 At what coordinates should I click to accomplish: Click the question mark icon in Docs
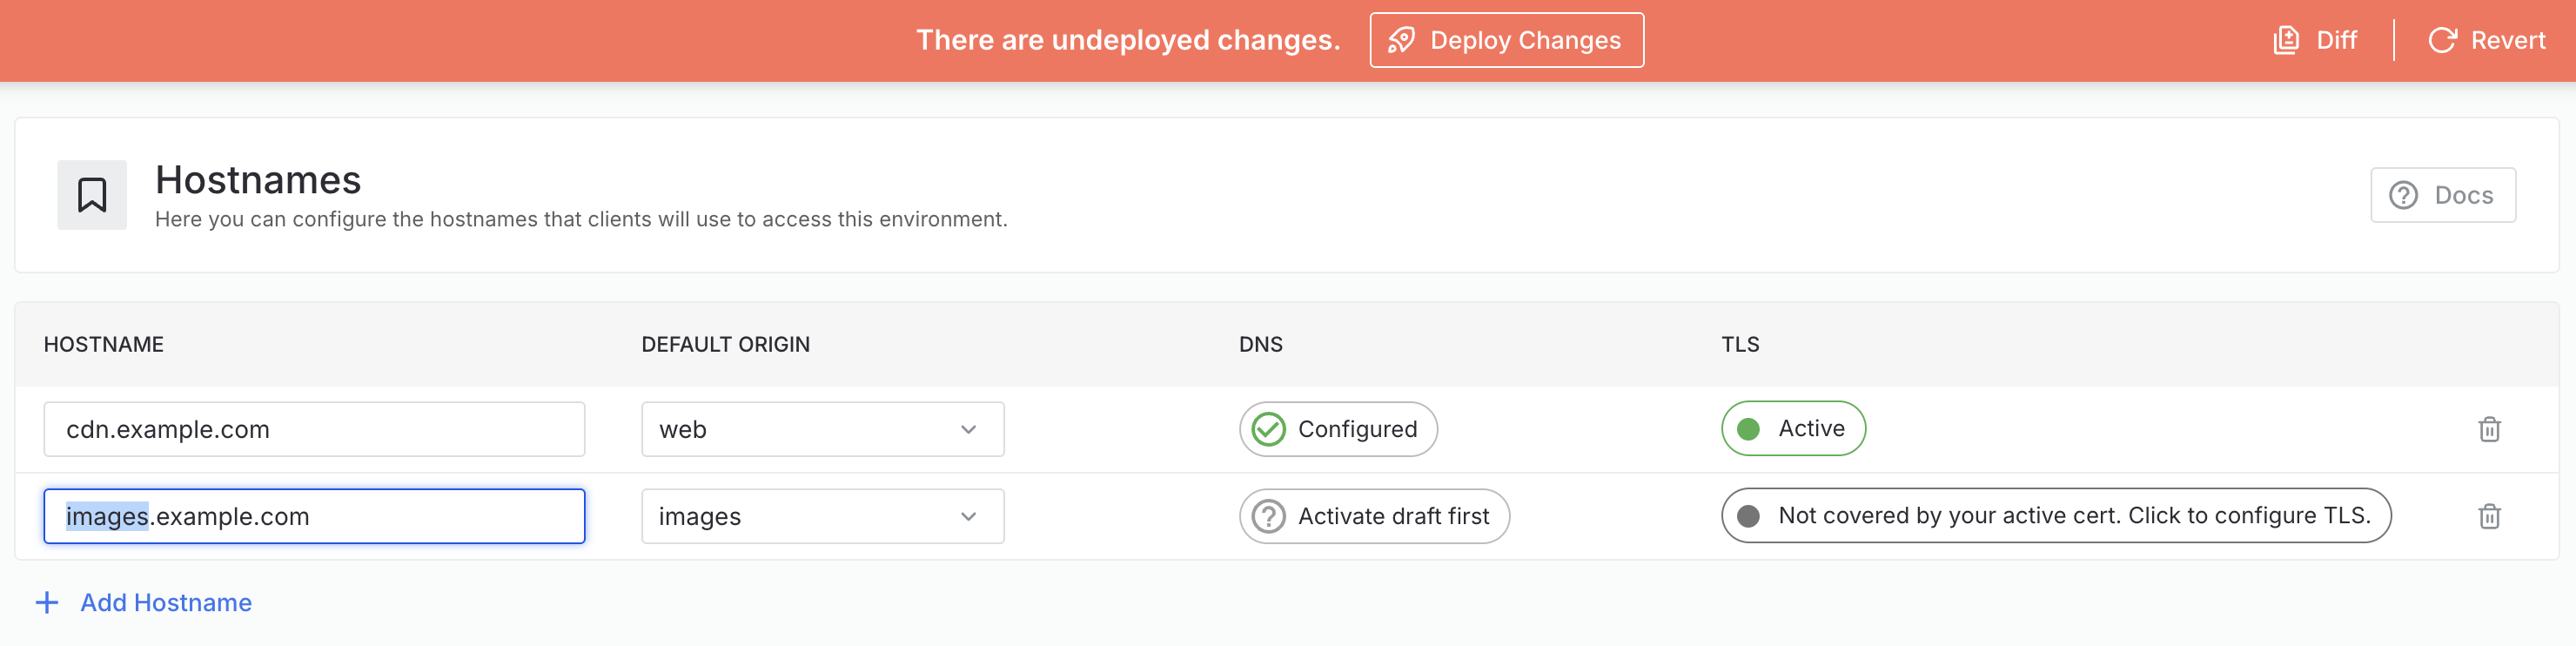click(x=2403, y=195)
